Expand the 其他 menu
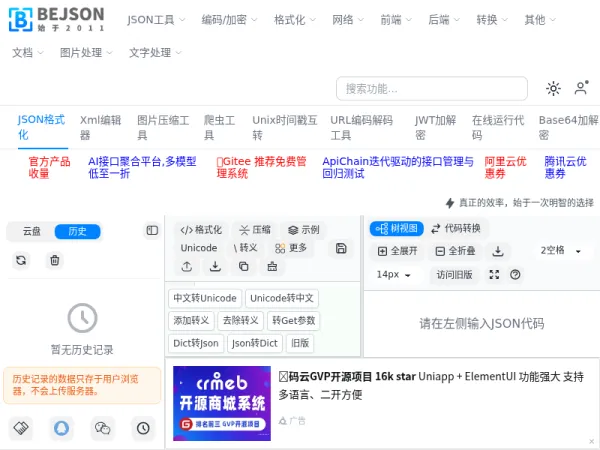The width and height of the screenshot is (600, 450). click(540, 20)
